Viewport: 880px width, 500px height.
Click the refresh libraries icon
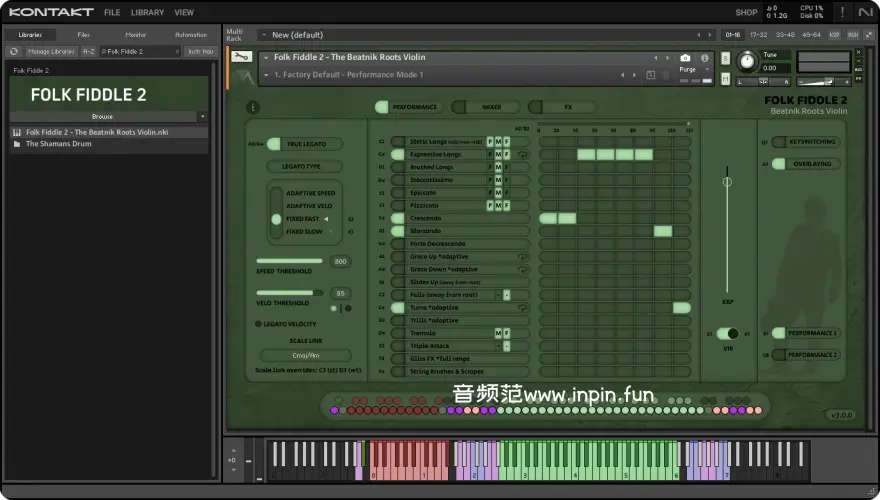pyautogui.click(x=14, y=51)
